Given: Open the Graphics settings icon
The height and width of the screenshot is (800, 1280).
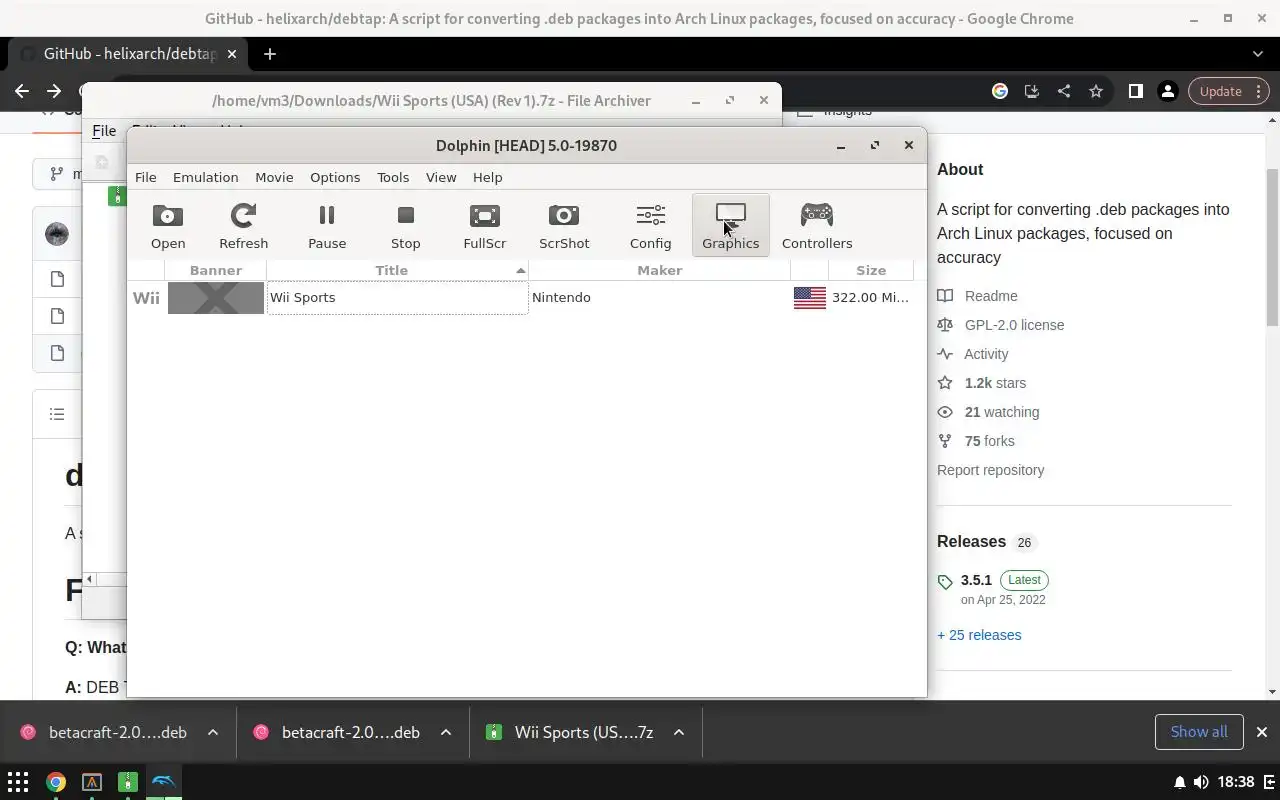Looking at the screenshot, I should coord(731,225).
